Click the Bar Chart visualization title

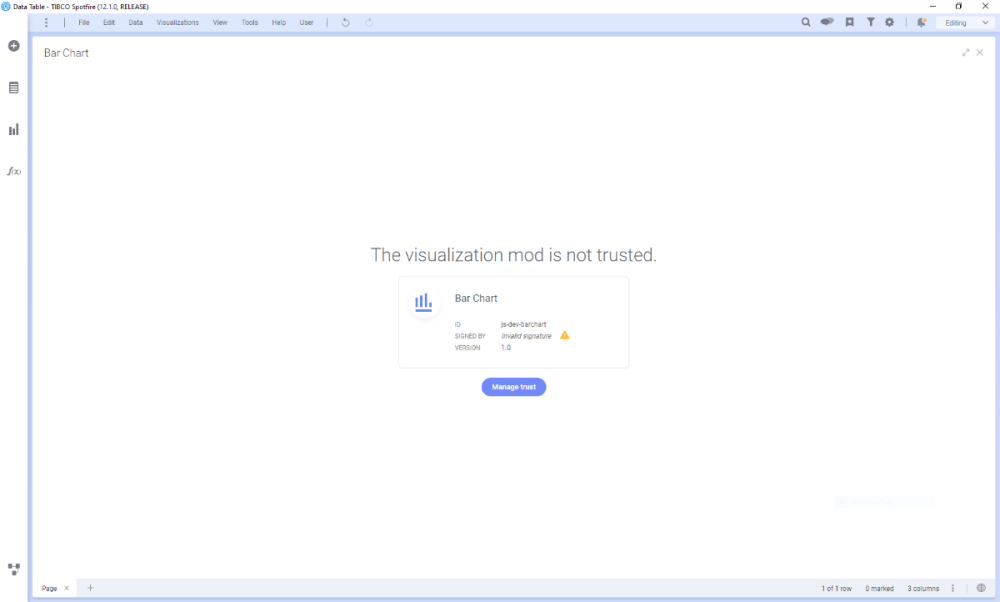coord(66,53)
